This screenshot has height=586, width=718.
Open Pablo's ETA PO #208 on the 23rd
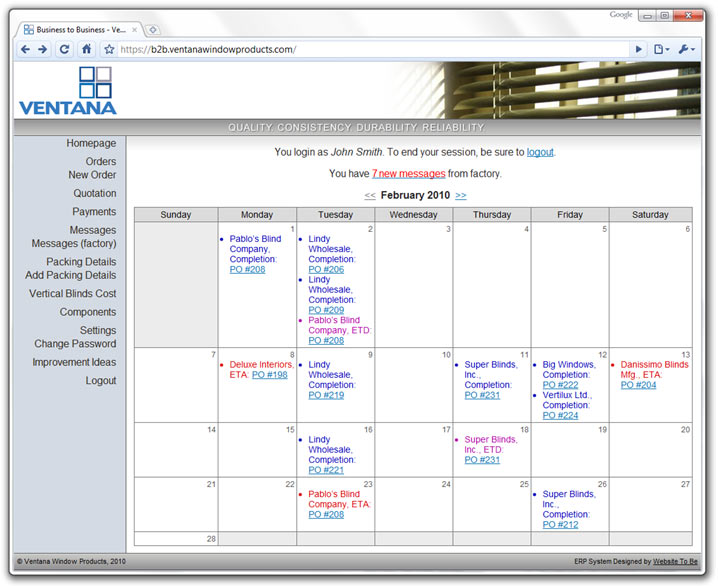click(326, 515)
